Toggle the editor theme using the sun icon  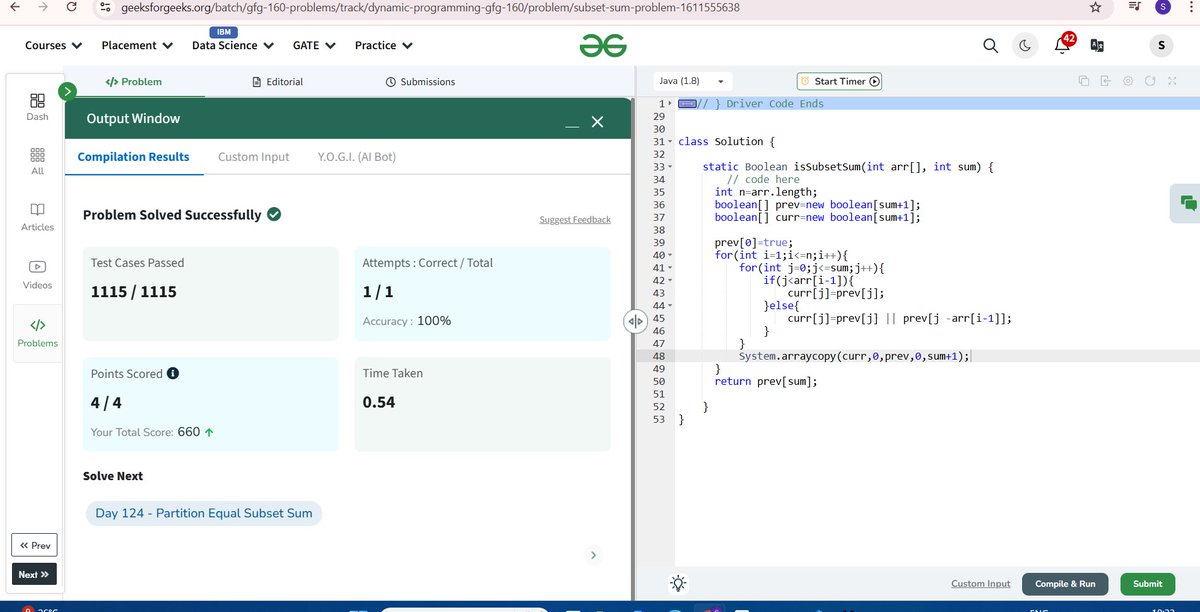tap(678, 583)
